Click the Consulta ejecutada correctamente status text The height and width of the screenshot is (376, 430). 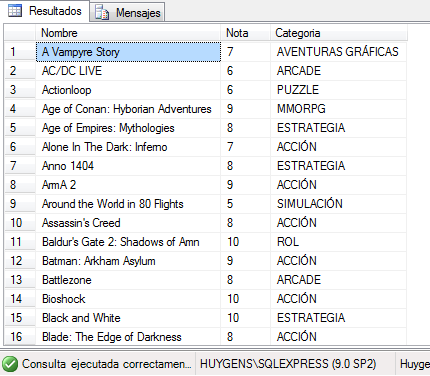point(107,364)
